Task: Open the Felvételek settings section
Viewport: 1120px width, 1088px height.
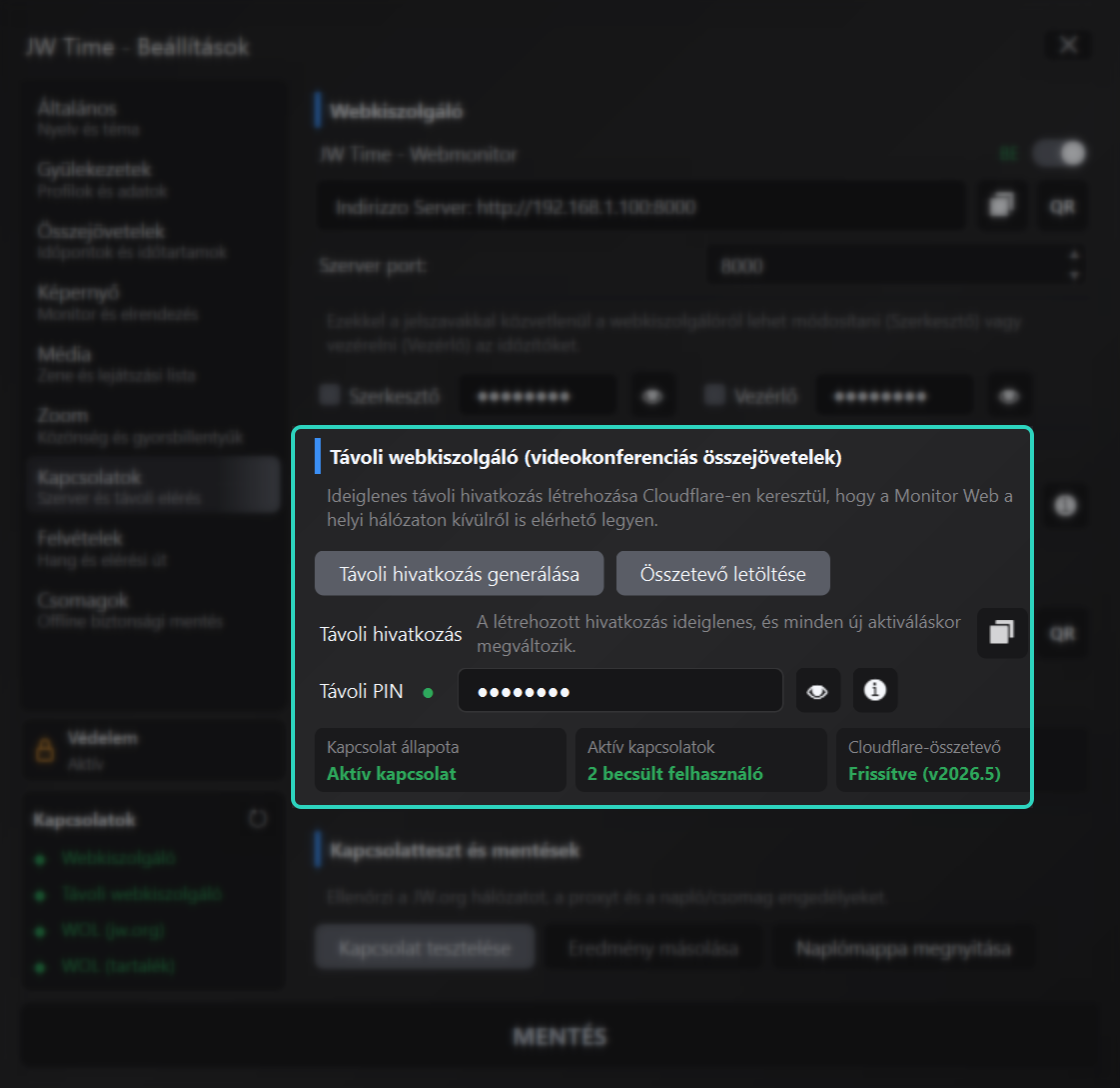Action: tap(153, 548)
